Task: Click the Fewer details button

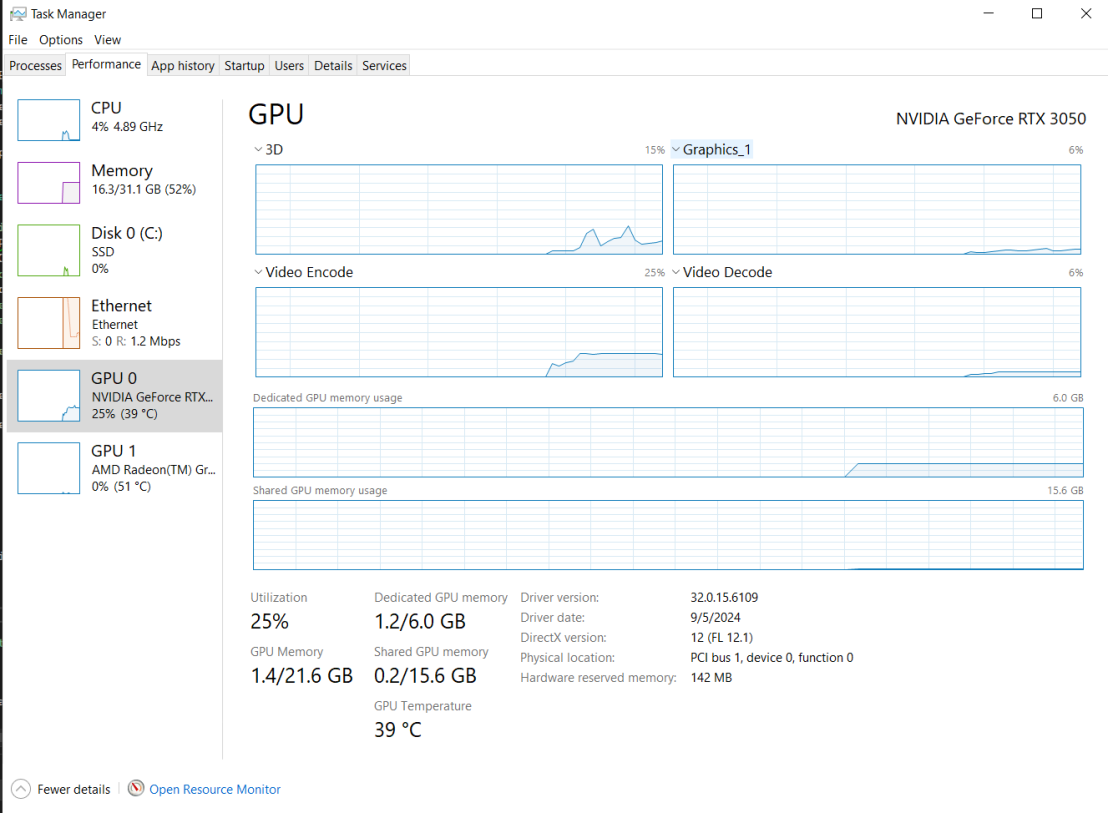Action: [x=73, y=789]
